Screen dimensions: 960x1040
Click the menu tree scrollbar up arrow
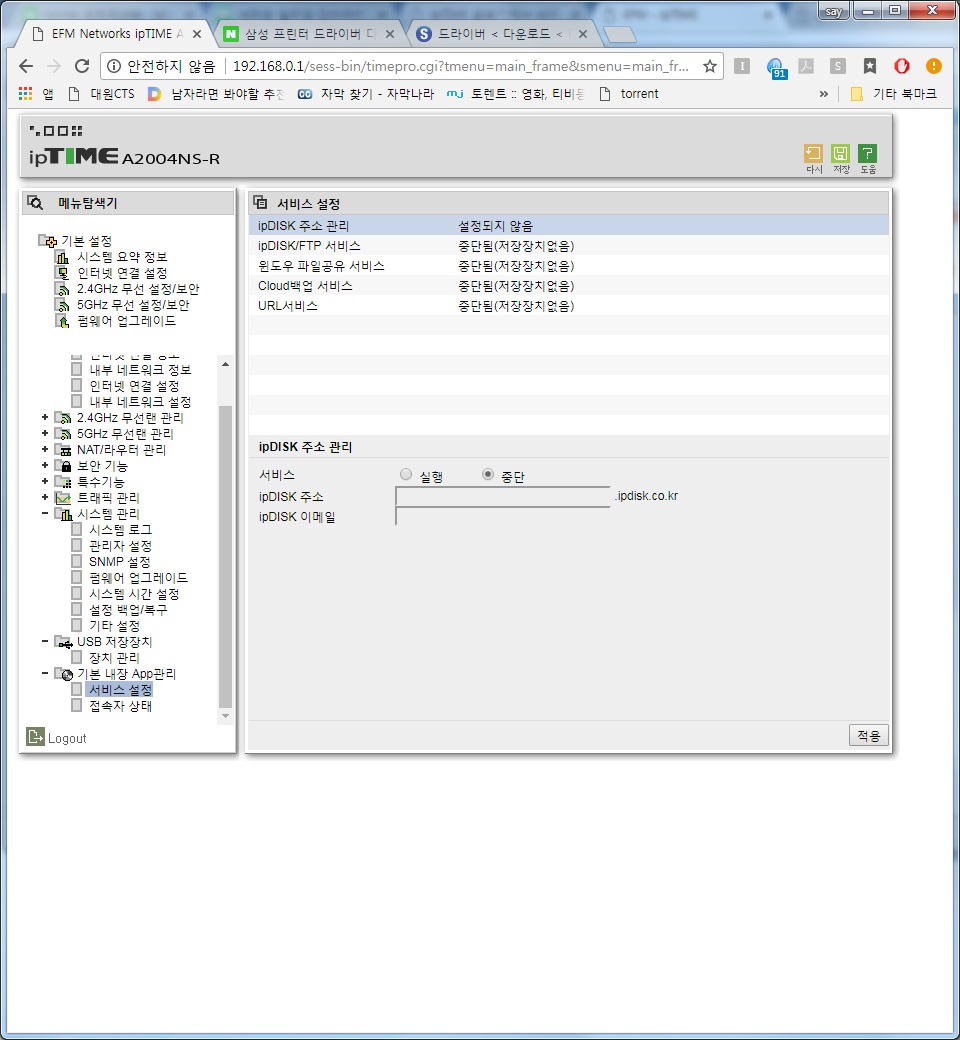coord(226,364)
